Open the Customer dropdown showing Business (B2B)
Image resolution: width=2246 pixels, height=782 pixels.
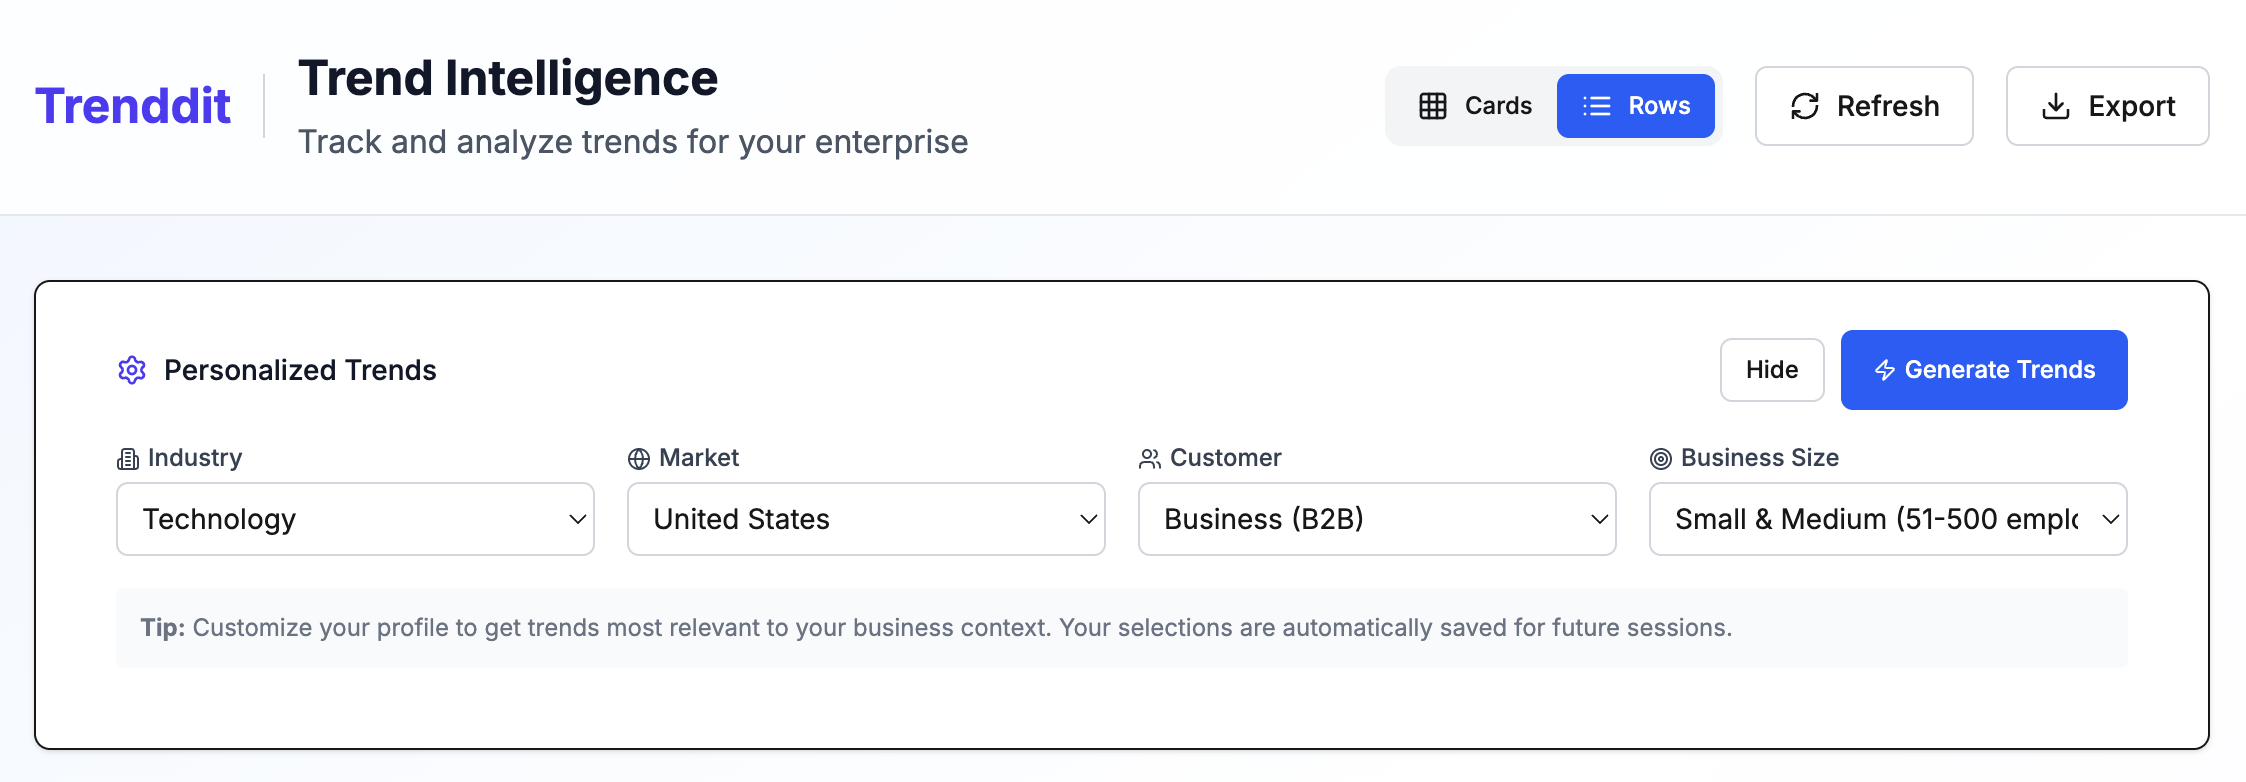(x=1376, y=519)
